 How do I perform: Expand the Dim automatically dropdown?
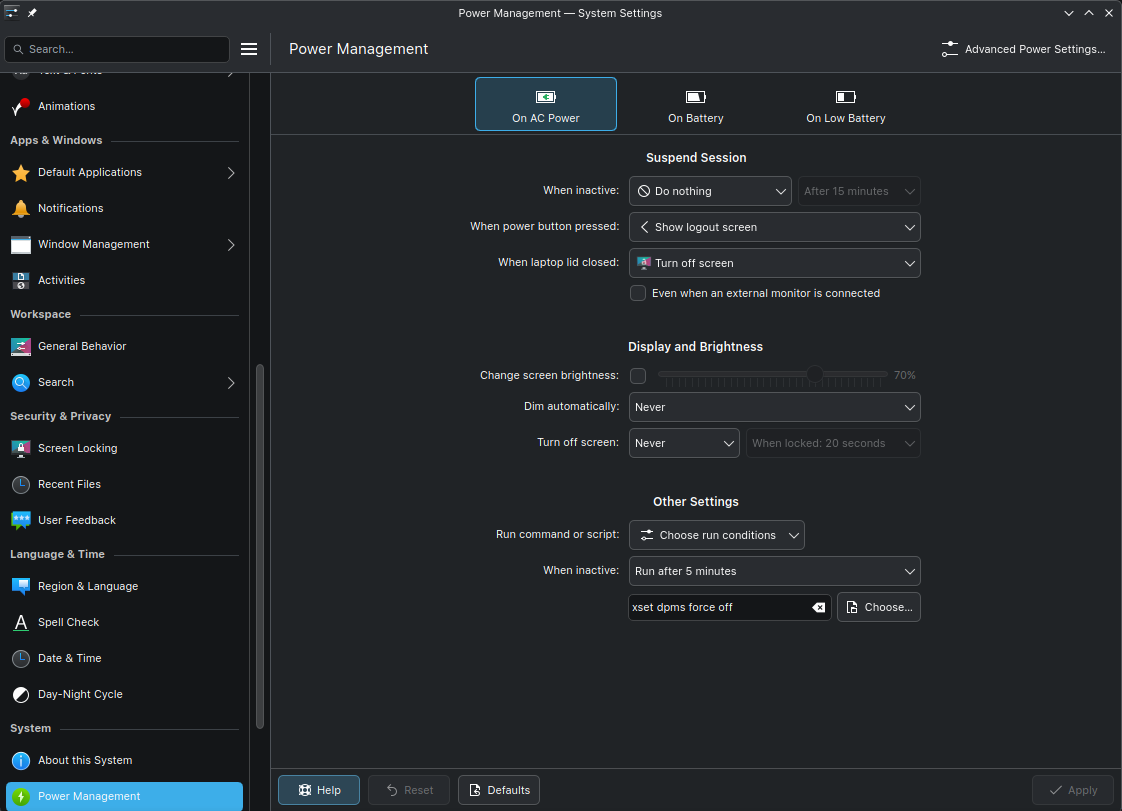[x=774, y=407]
